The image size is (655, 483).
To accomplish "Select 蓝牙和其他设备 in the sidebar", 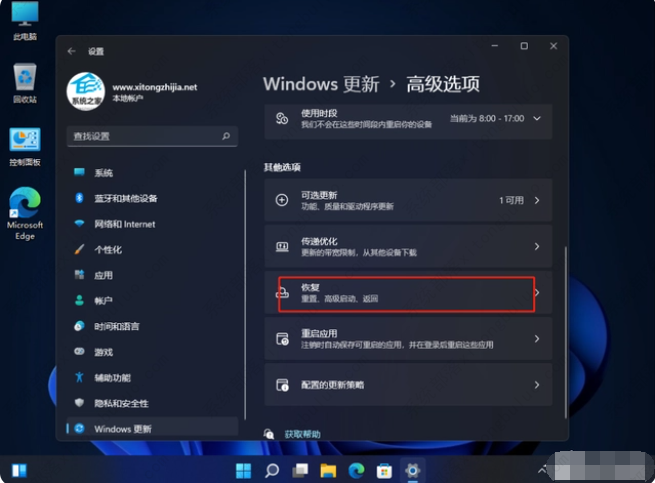I will [x=125, y=198].
